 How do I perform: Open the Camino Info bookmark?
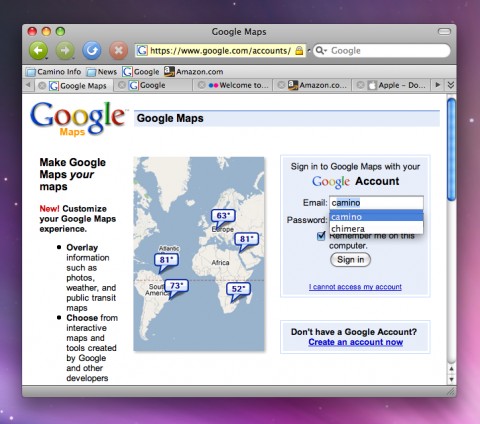tap(54, 72)
